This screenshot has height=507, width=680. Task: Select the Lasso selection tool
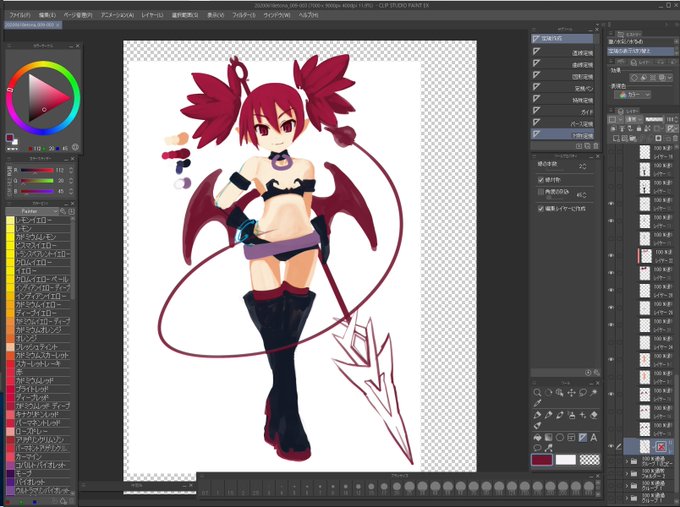tap(582, 393)
